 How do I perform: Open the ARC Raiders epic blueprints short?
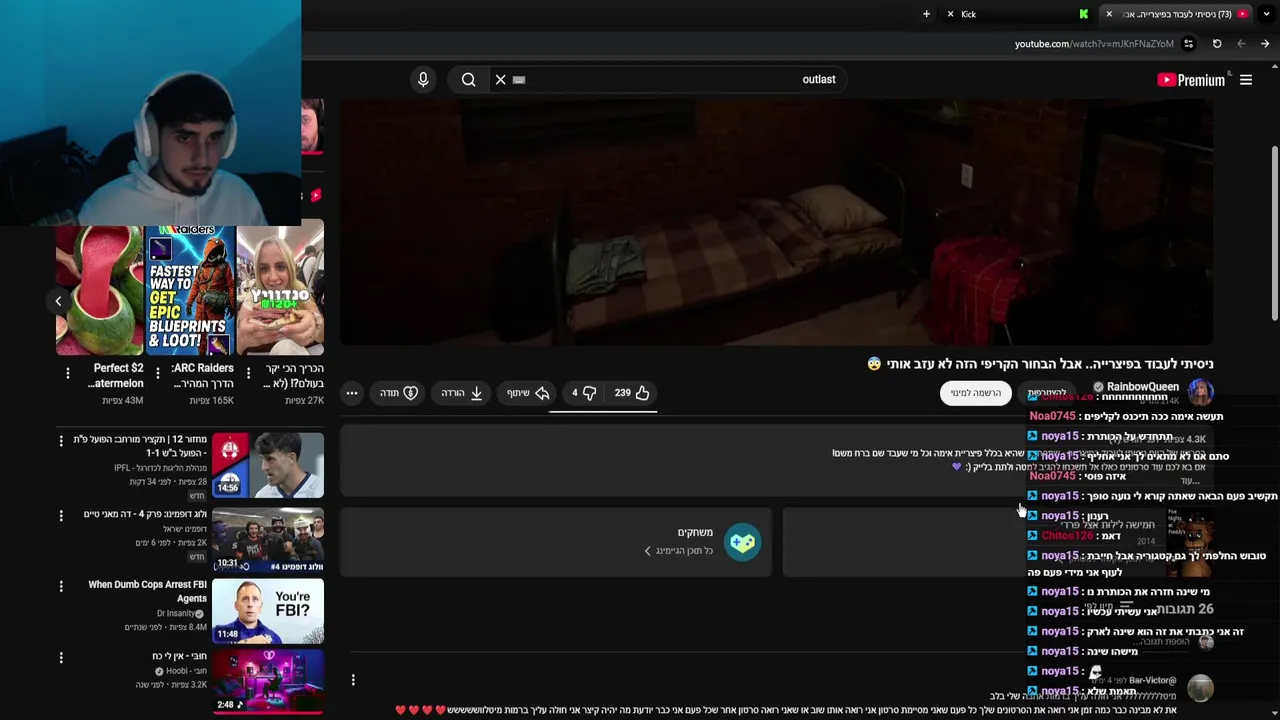click(190, 290)
